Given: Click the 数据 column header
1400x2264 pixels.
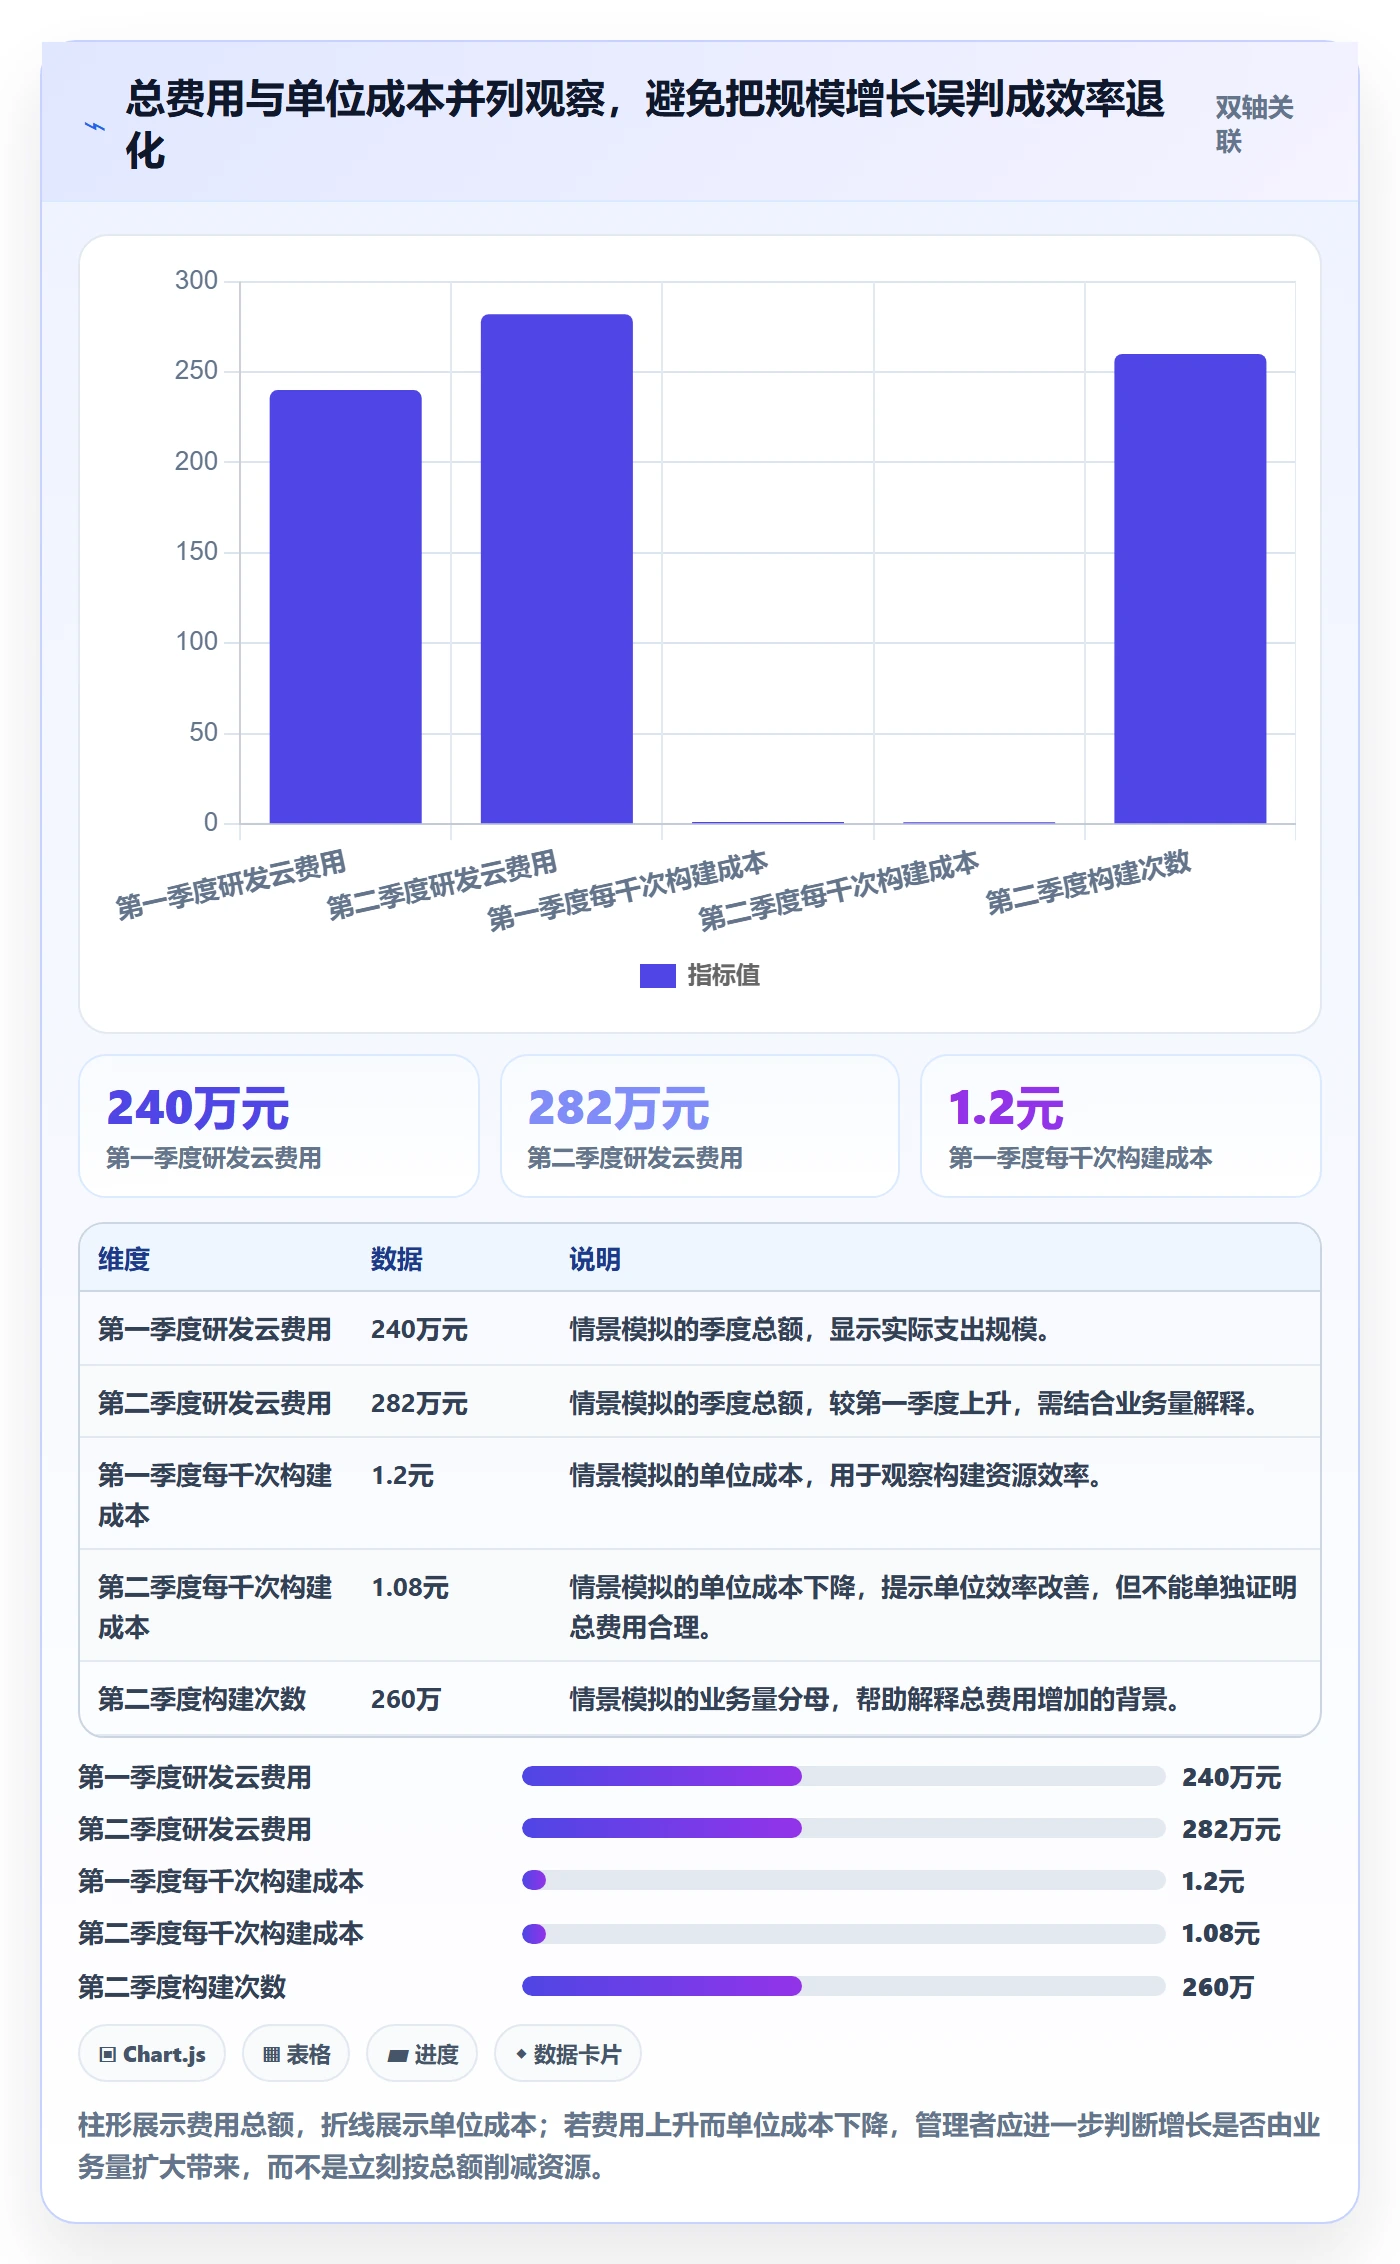Looking at the screenshot, I should pos(397,1259).
